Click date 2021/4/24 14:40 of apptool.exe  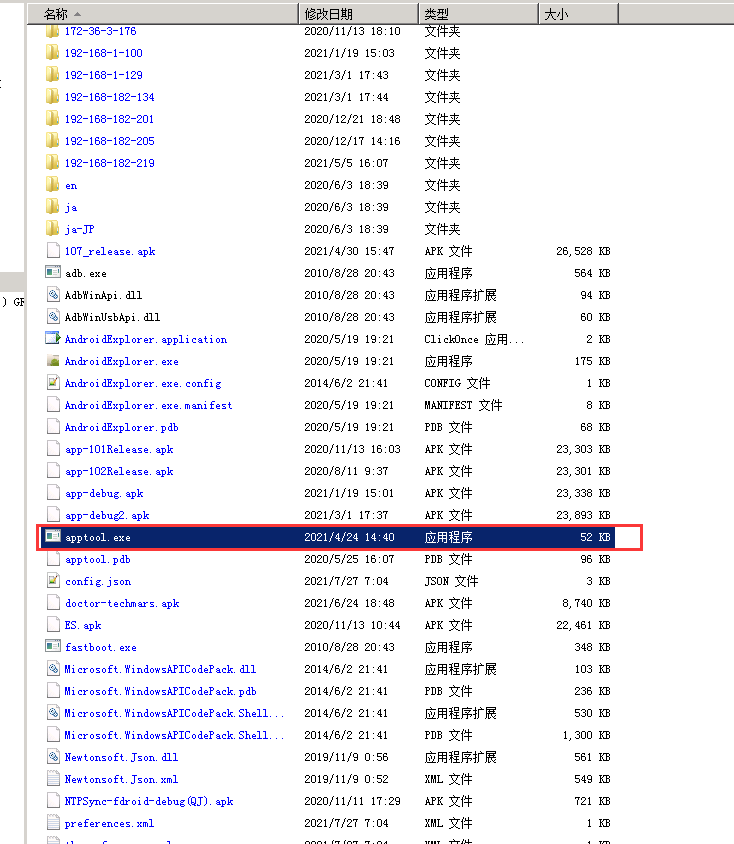pos(349,537)
